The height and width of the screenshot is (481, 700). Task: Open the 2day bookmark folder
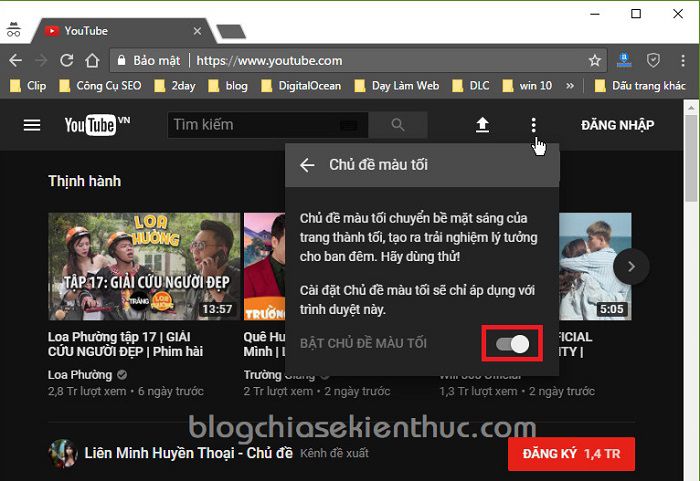point(175,85)
